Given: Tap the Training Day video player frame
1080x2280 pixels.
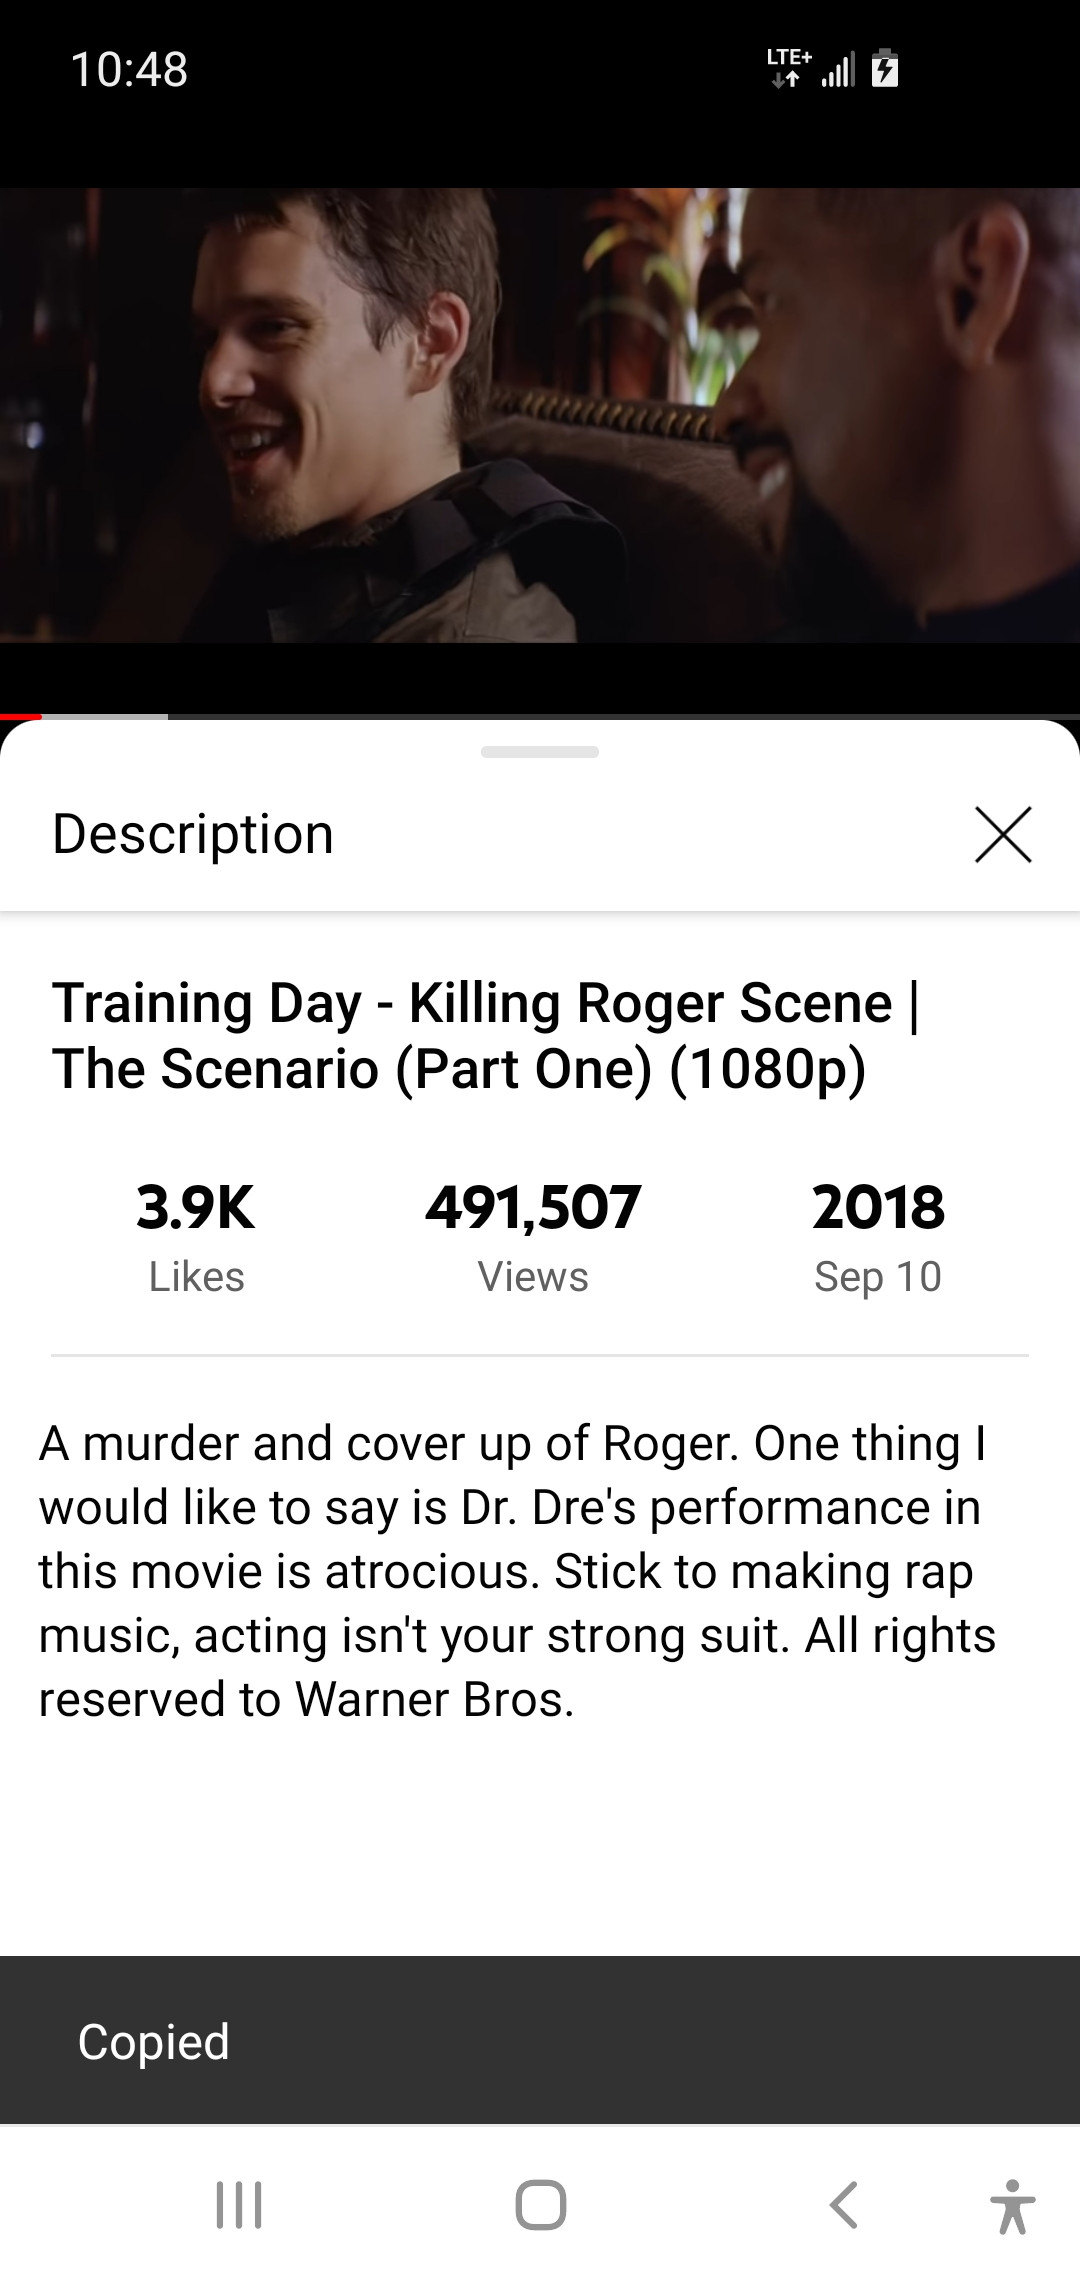Looking at the screenshot, I should (x=540, y=415).
